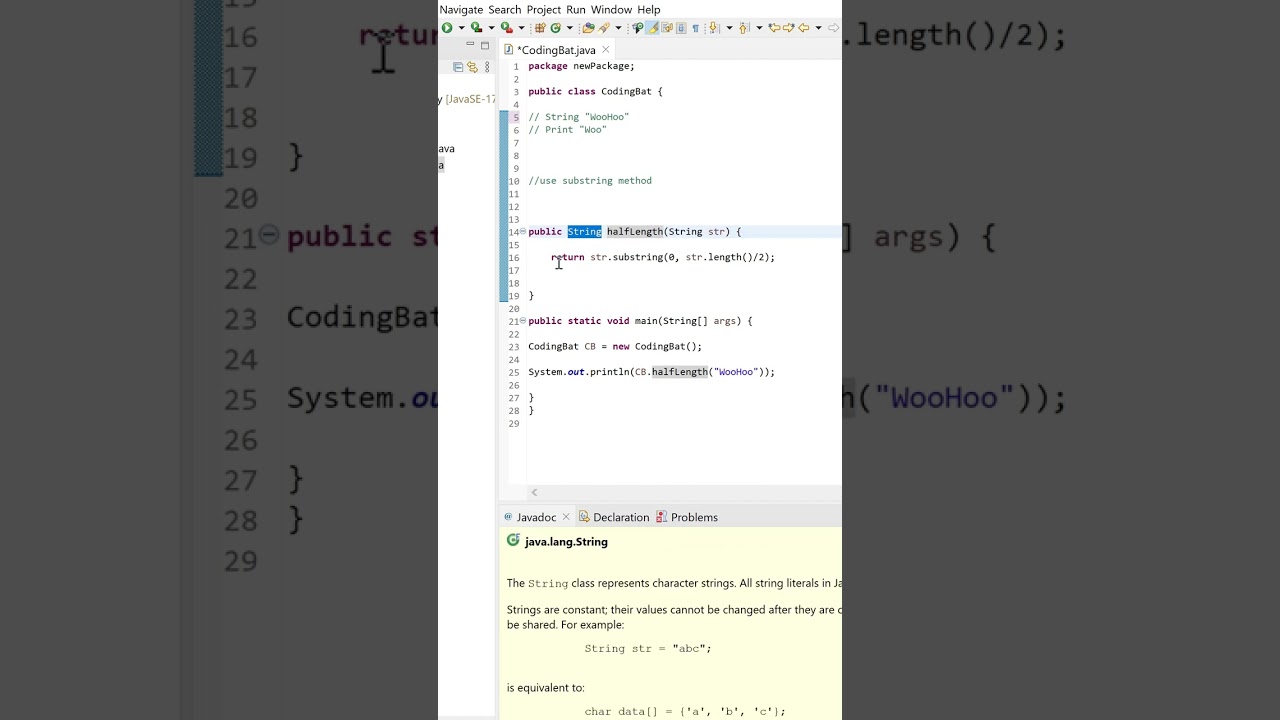Open the Package Explorer View Menu dots
Image resolution: width=1280 pixels, height=720 pixels.
(x=487, y=67)
